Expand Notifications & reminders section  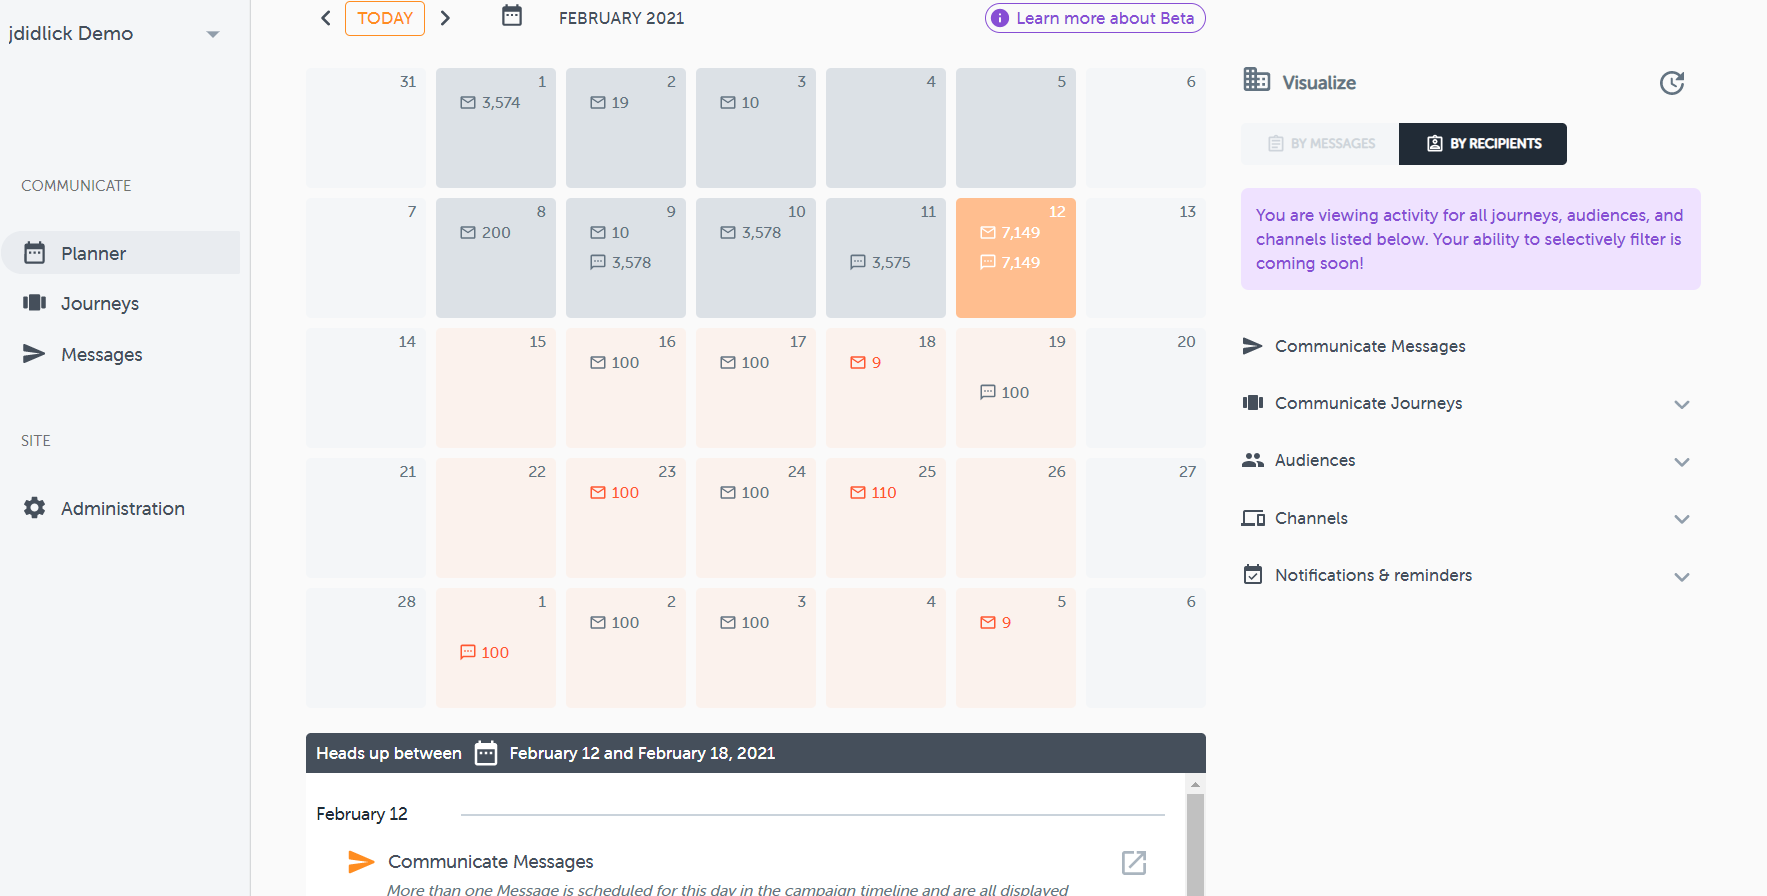point(1682,577)
